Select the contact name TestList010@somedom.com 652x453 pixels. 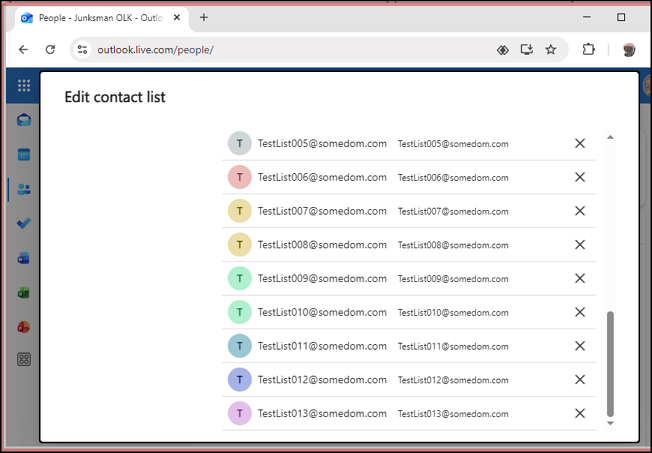322,312
